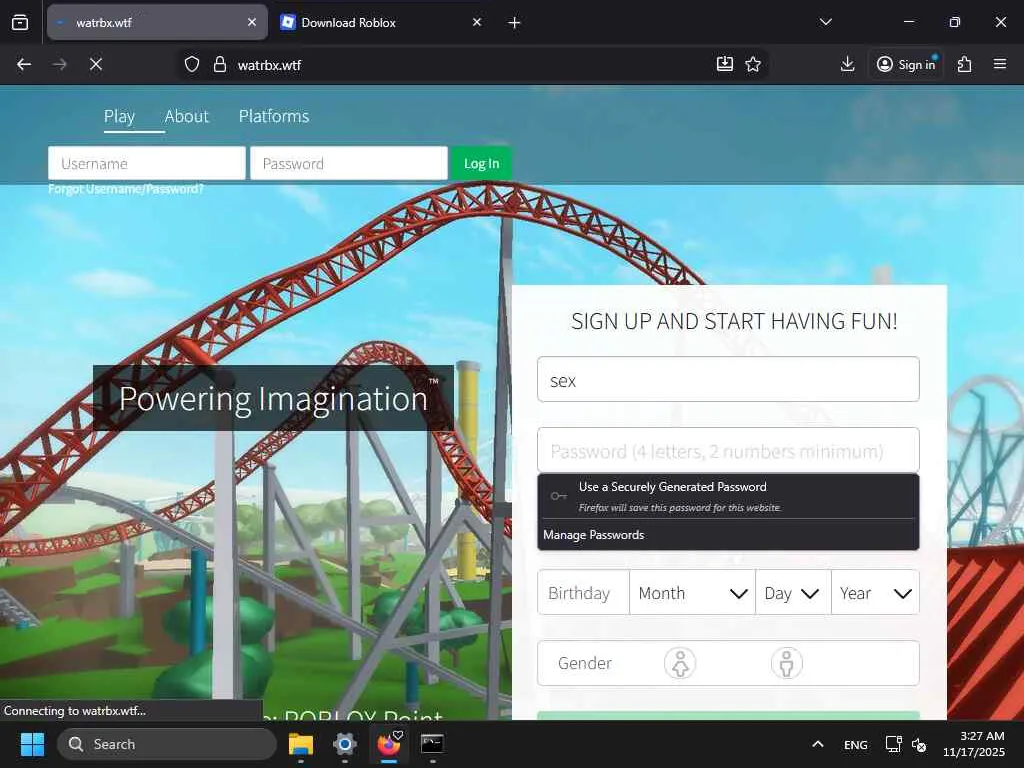This screenshot has width=1024, height=768.
Task: Close the Download Roblox tab
Action: pos(477,22)
